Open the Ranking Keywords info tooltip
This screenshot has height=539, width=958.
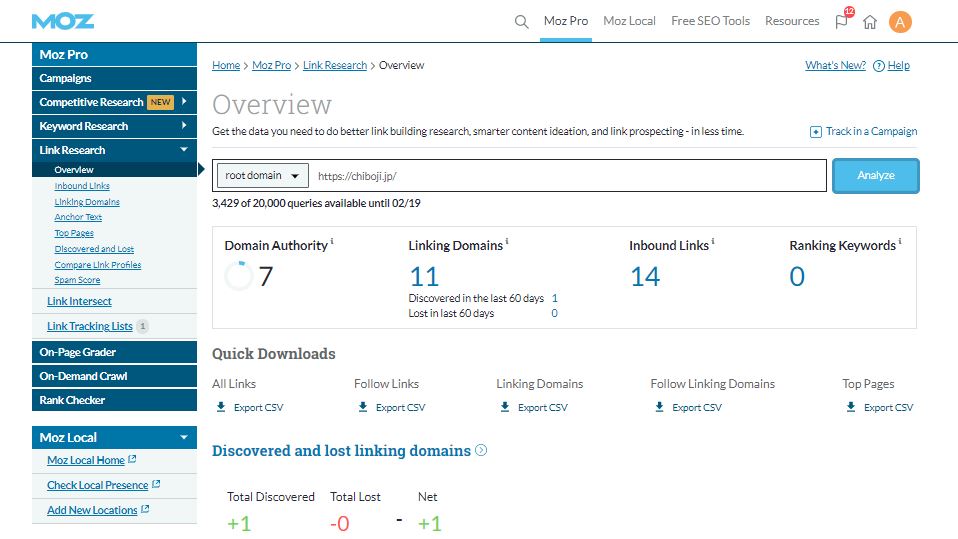[899, 241]
